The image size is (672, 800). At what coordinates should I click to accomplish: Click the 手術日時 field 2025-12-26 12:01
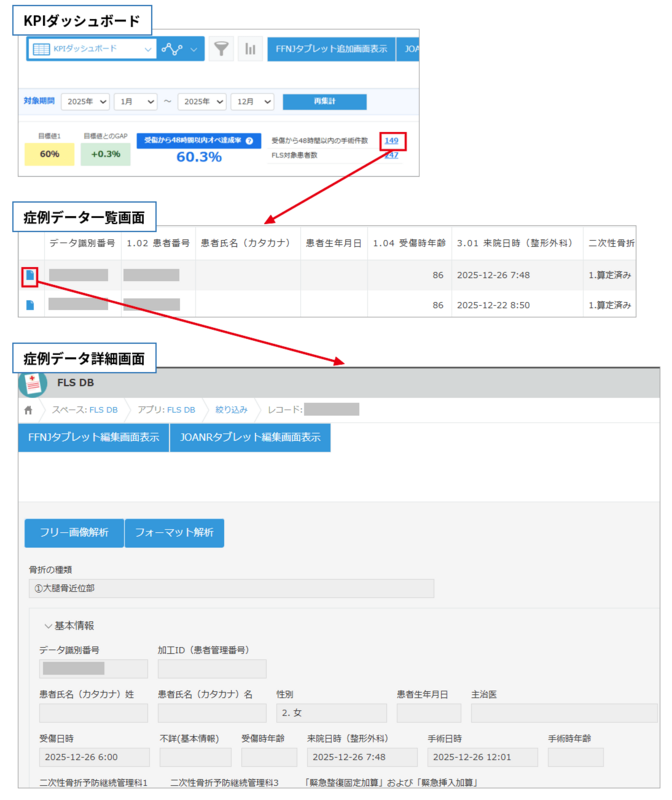(x=483, y=757)
